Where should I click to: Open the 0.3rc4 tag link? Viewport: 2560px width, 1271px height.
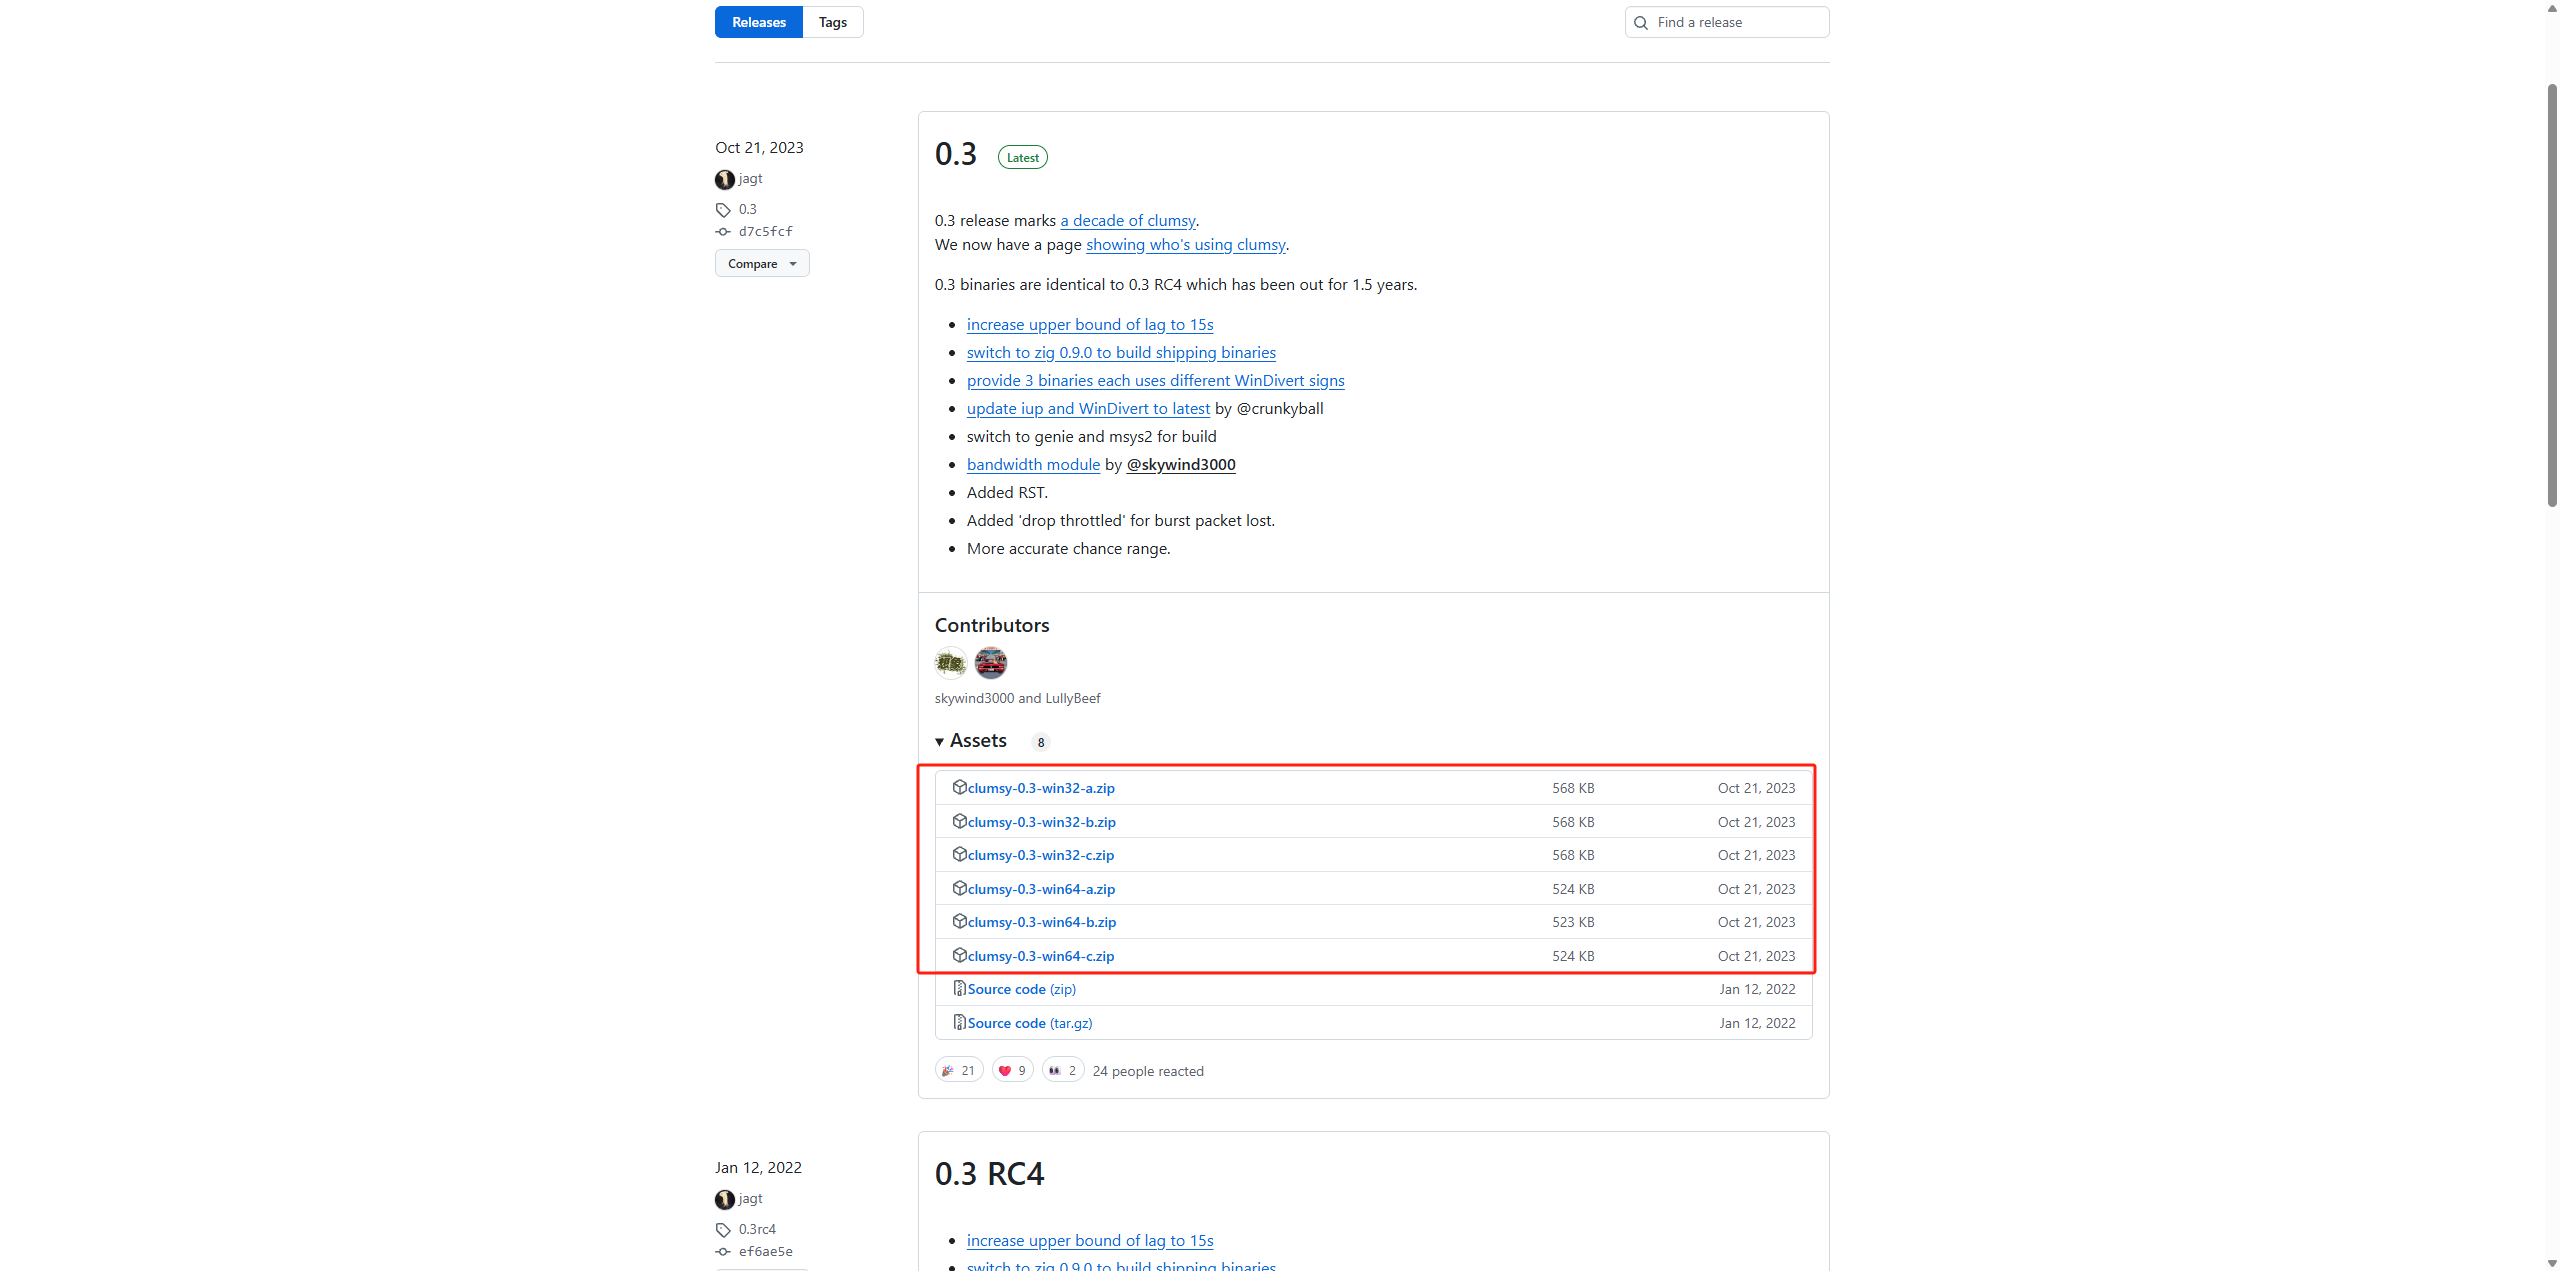point(757,1229)
